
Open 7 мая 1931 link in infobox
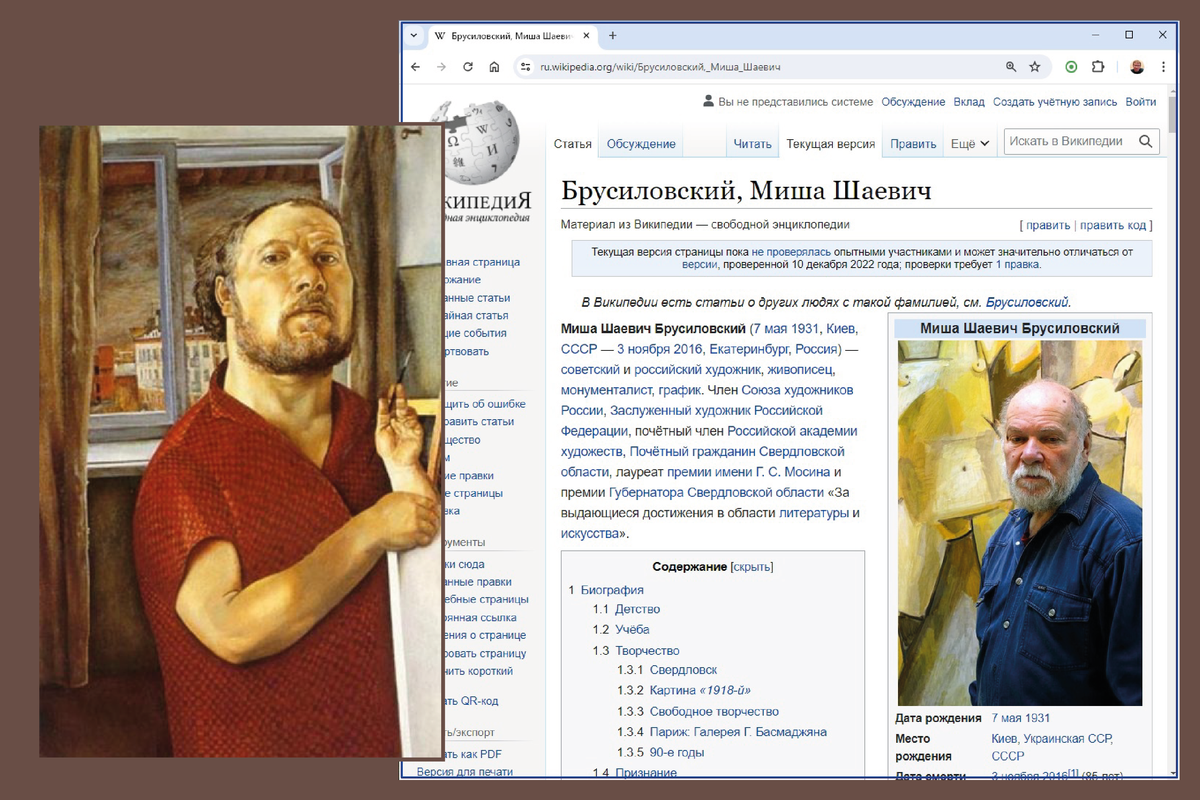tap(1020, 718)
